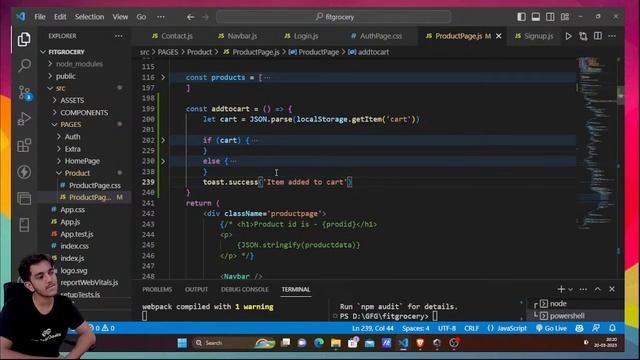Open the Explorer more actions ellipsis

click(118, 36)
